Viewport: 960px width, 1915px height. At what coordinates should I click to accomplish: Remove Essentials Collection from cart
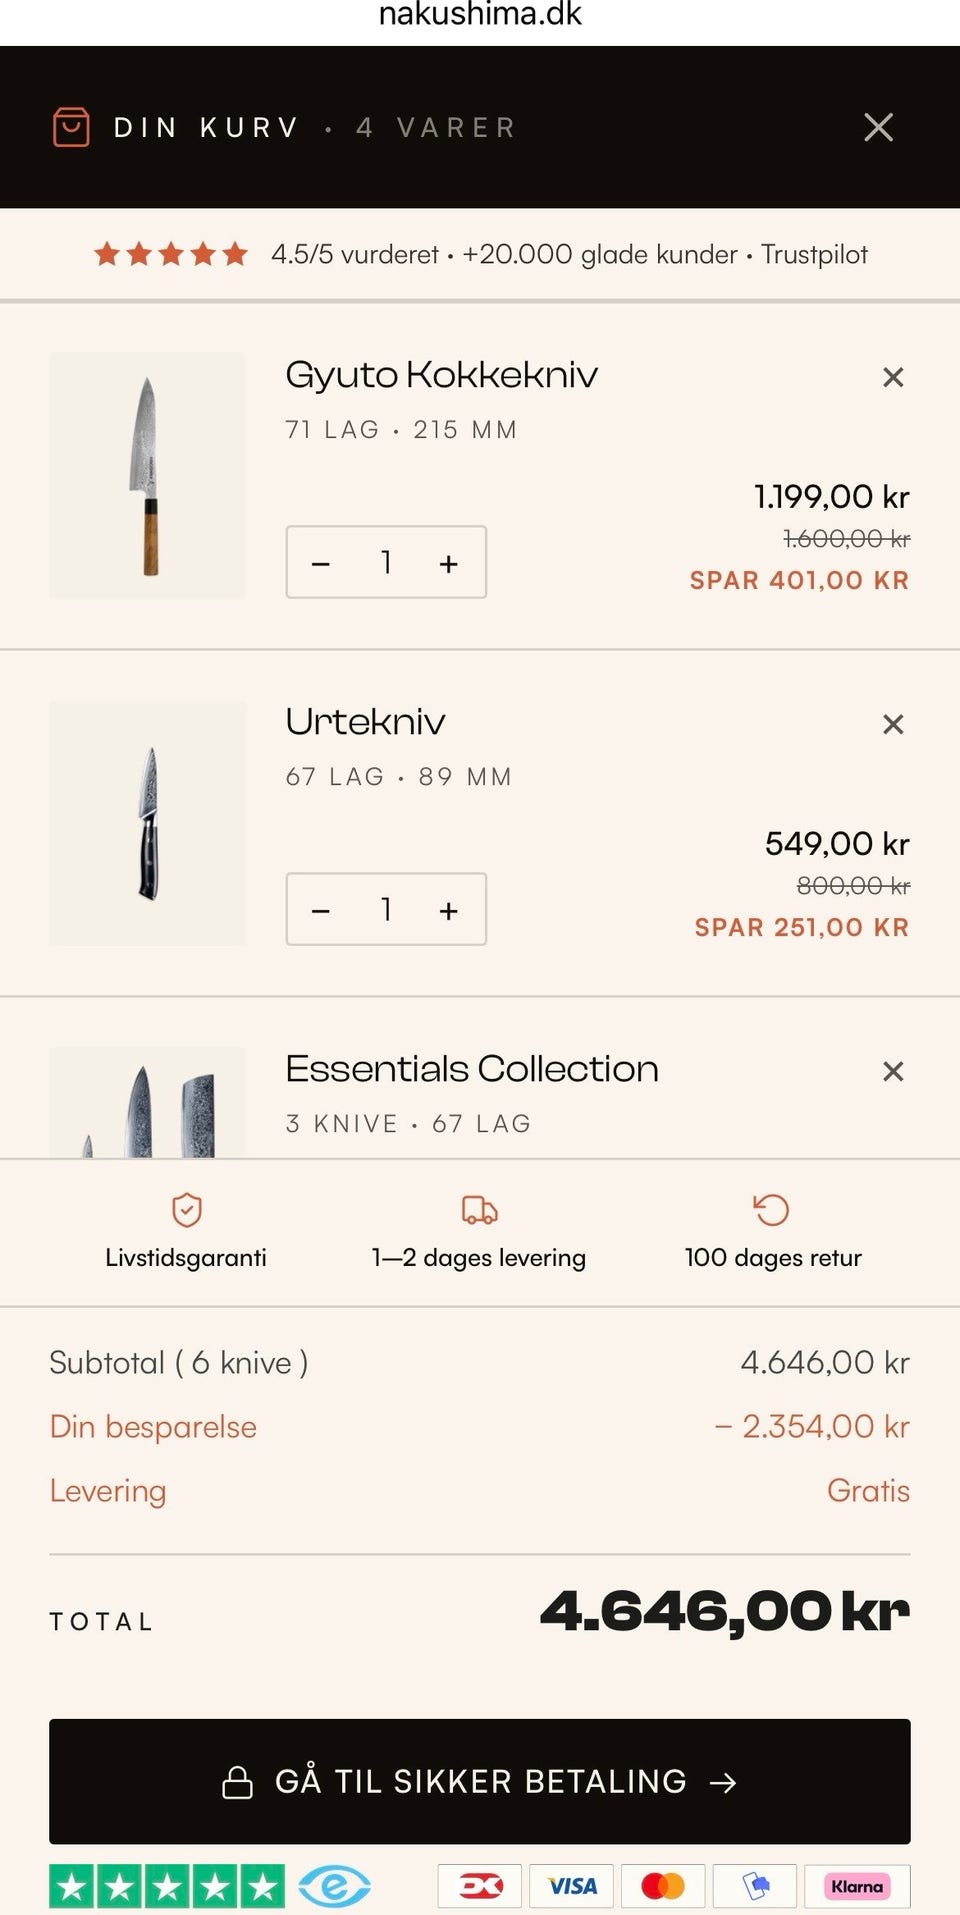(x=893, y=1071)
